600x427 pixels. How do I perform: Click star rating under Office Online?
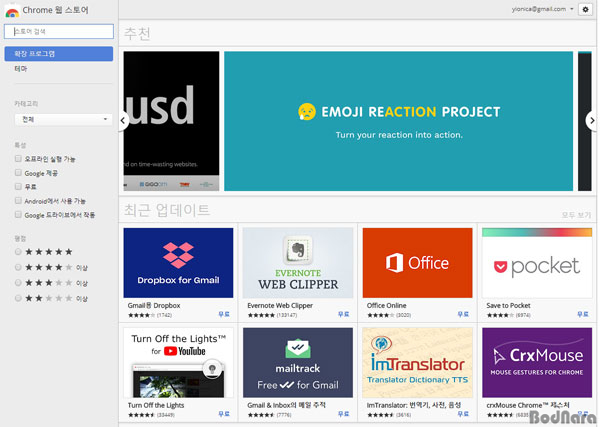click(381, 315)
